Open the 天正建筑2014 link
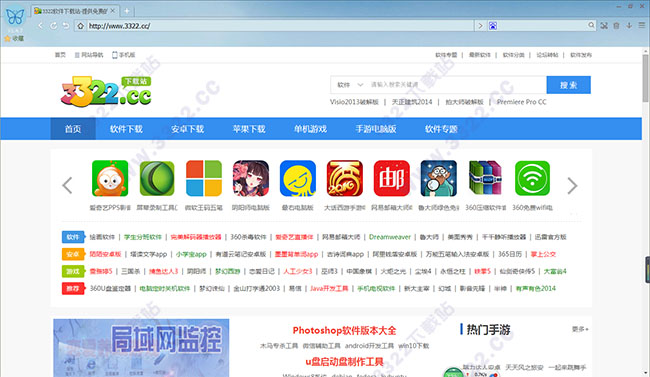This screenshot has height=377, width=650. (x=412, y=102)
